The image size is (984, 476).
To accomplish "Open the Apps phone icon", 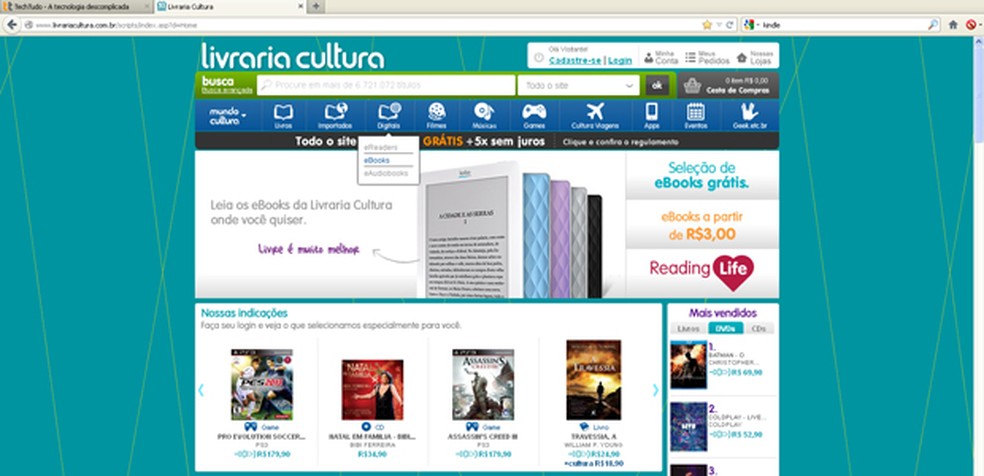I will click(x=651, y=112).
